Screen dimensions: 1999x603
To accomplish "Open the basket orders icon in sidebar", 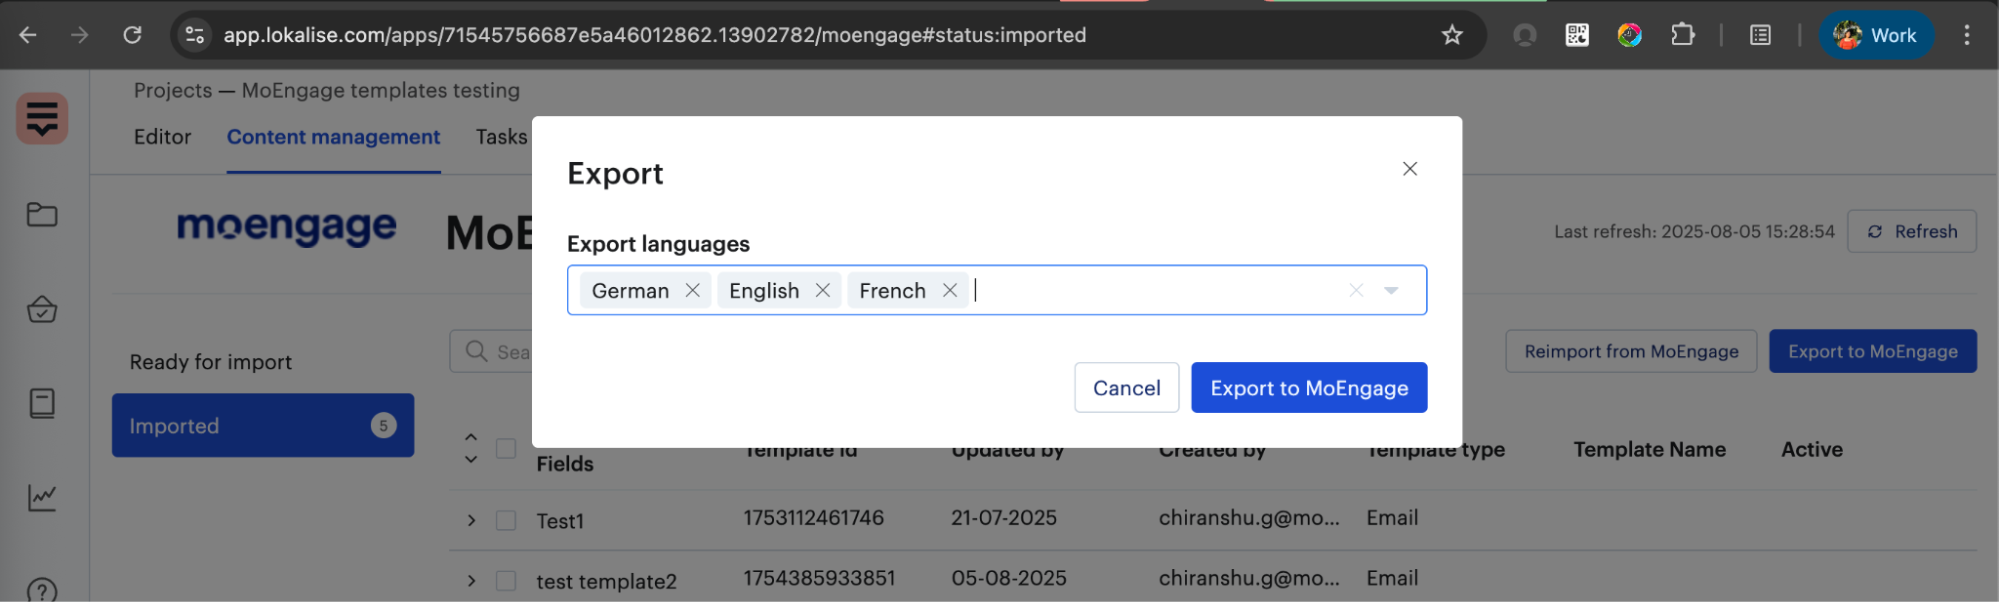I will coord(42,309).
